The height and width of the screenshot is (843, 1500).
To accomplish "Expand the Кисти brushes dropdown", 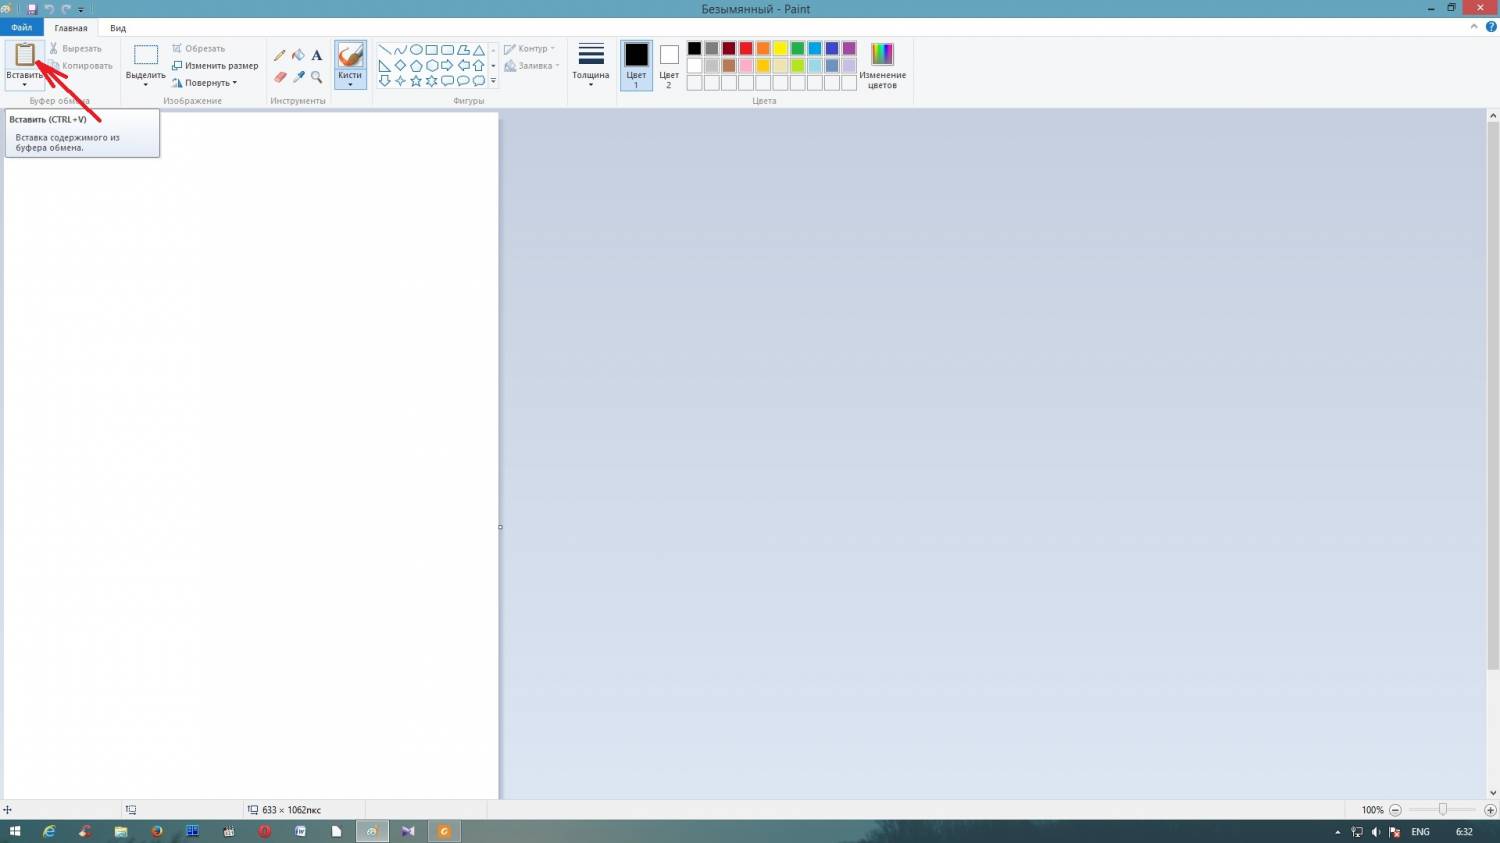I will click(350, 82).
